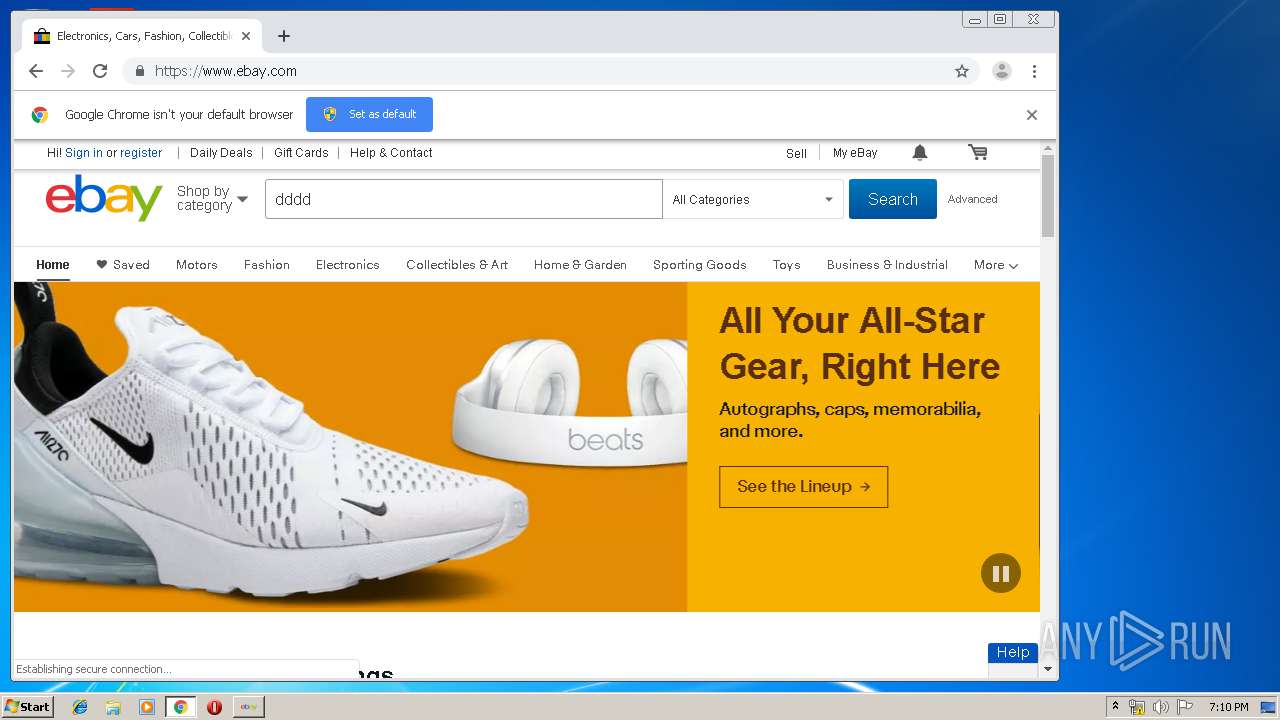Click the eBay logo
Viewport: 1280px width, 720px height.
(104, 198)
